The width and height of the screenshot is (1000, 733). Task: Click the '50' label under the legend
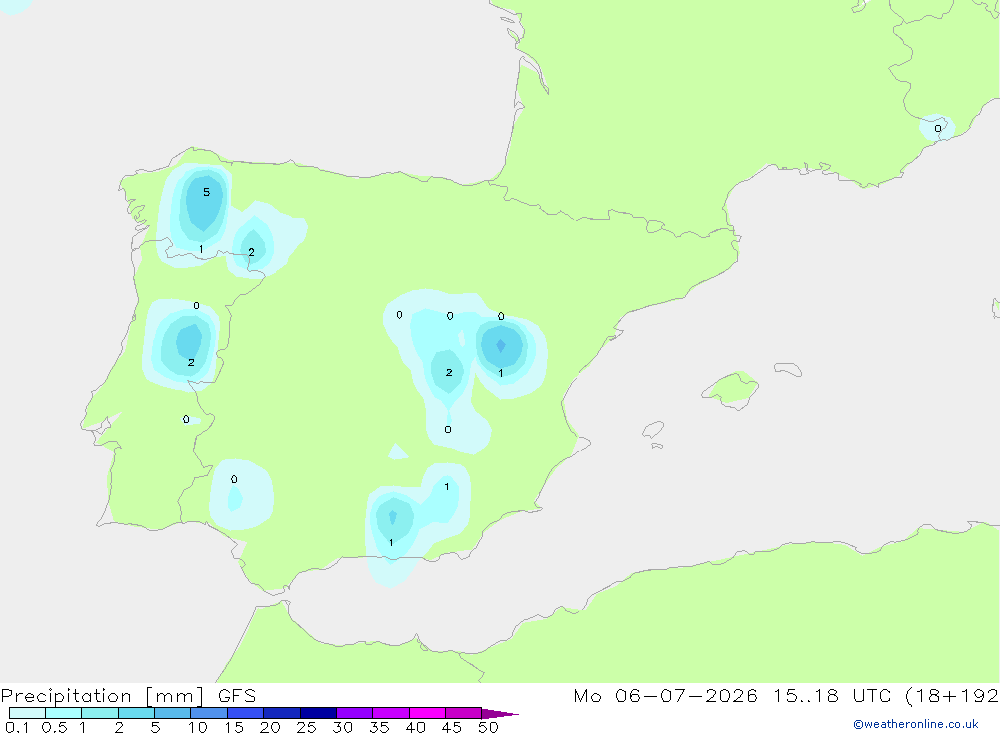(488, 727)
